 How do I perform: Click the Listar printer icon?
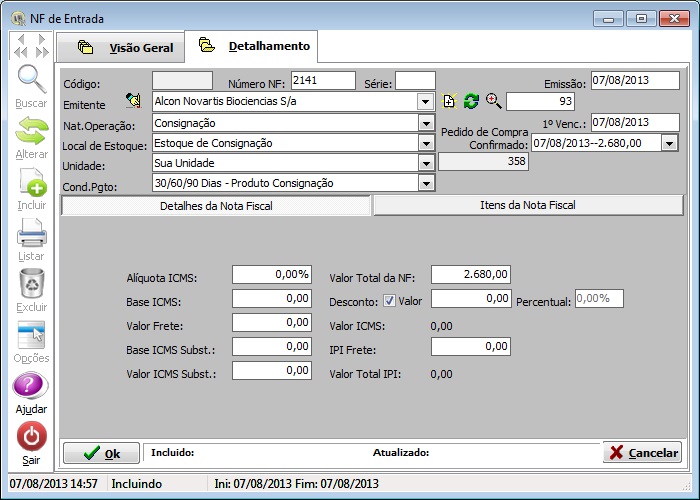point(31,235)
